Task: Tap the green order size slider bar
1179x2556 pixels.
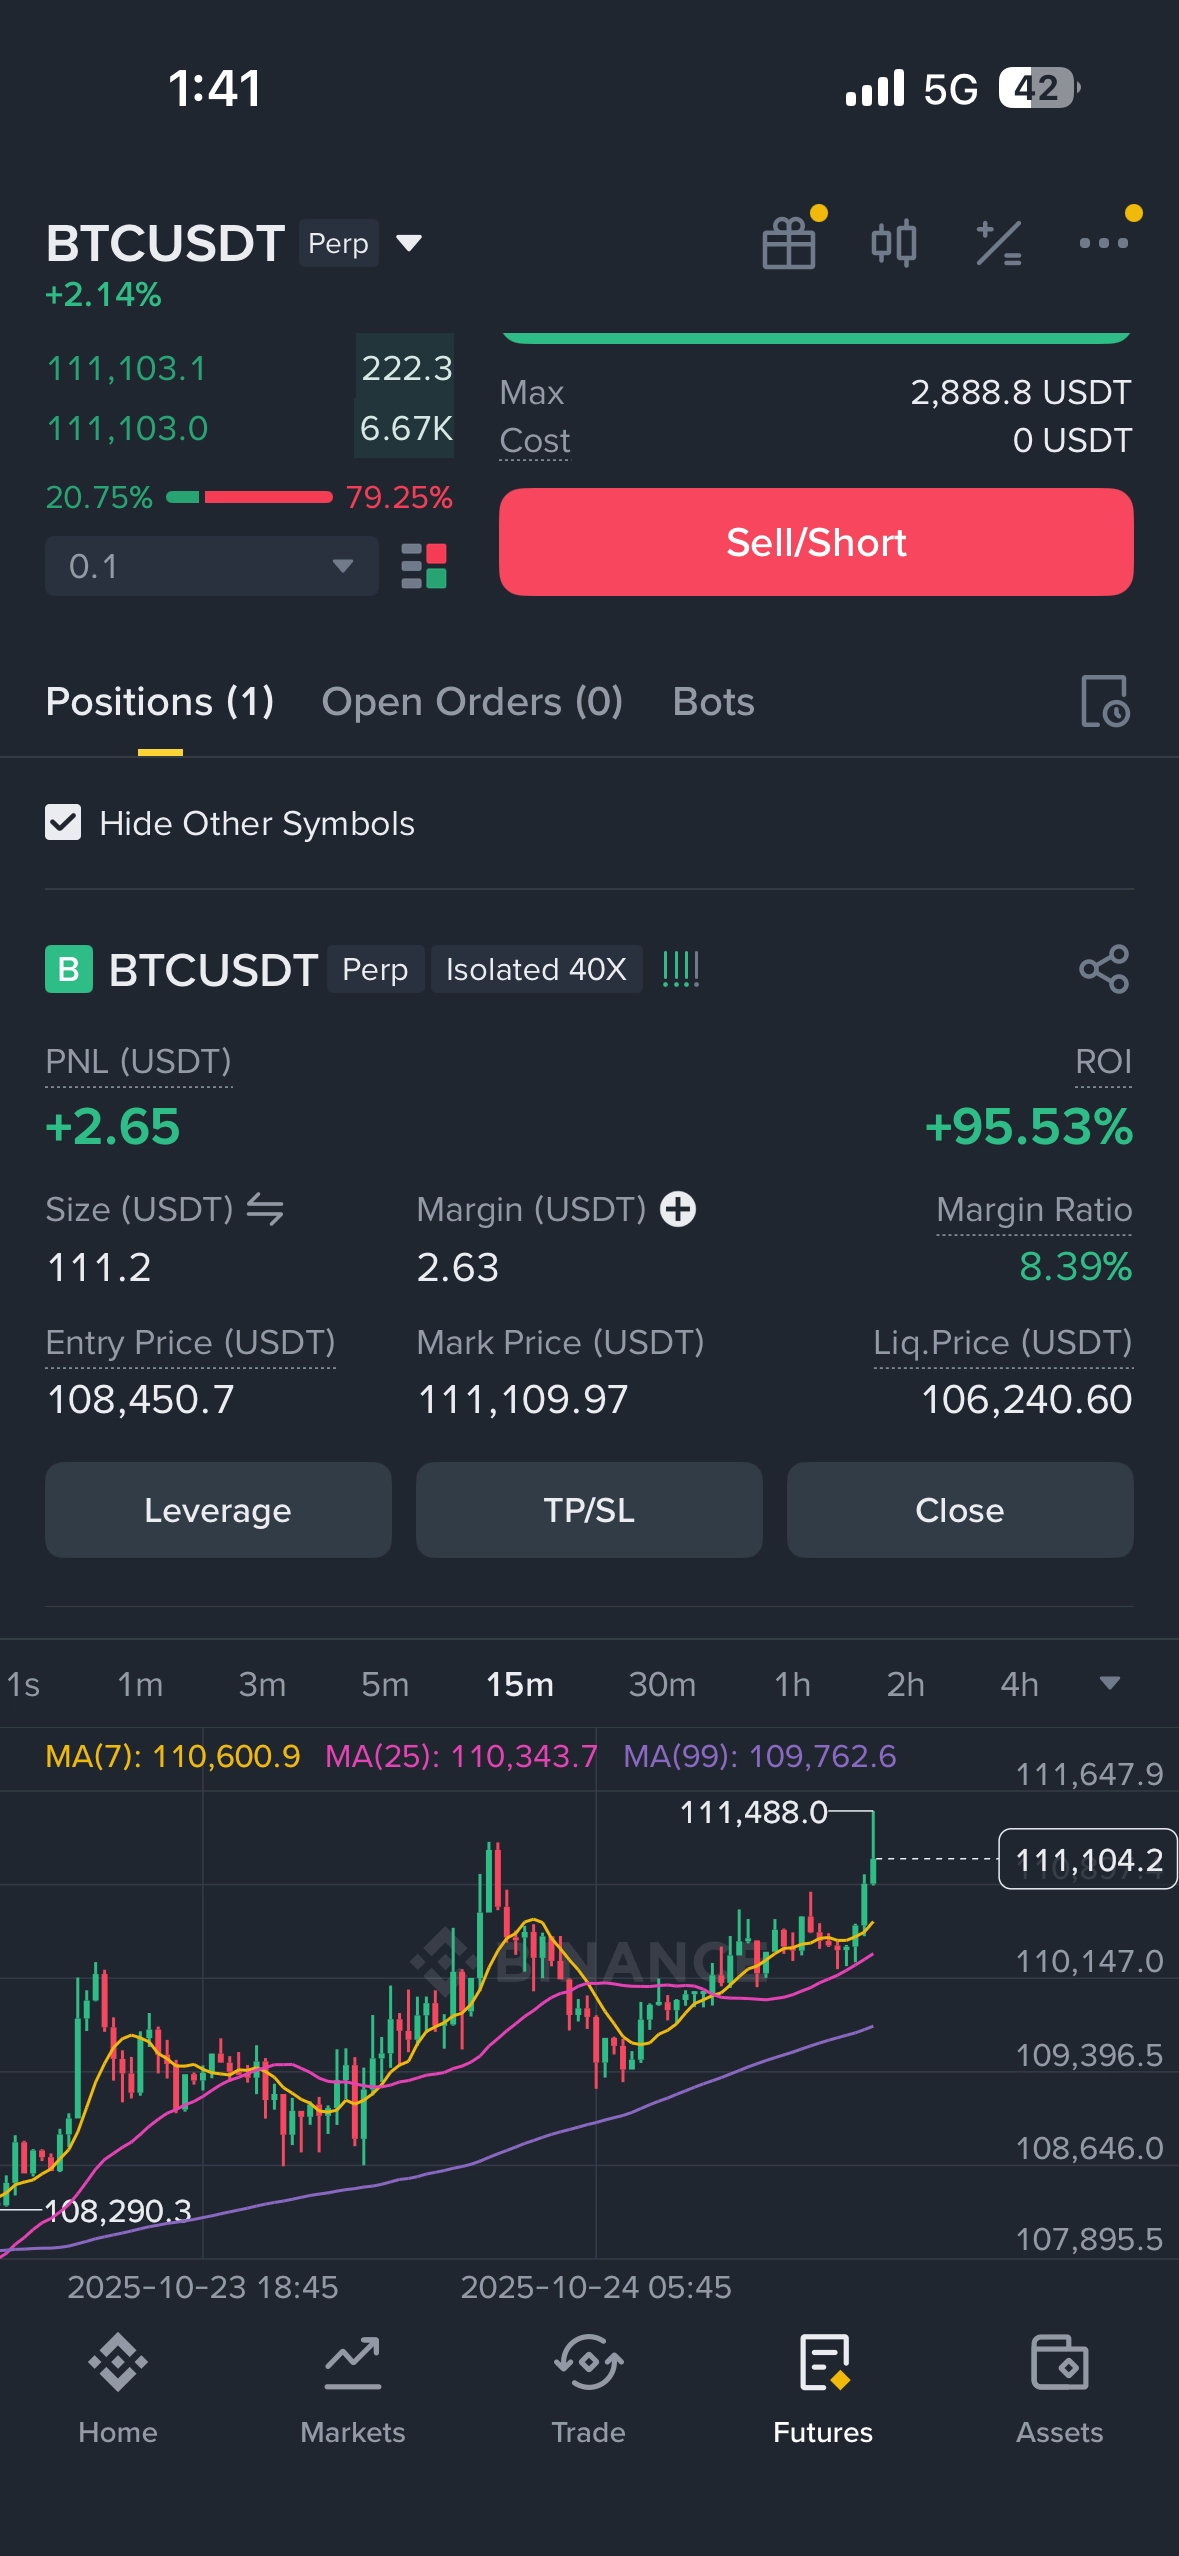Action: (x=815, y=338)
